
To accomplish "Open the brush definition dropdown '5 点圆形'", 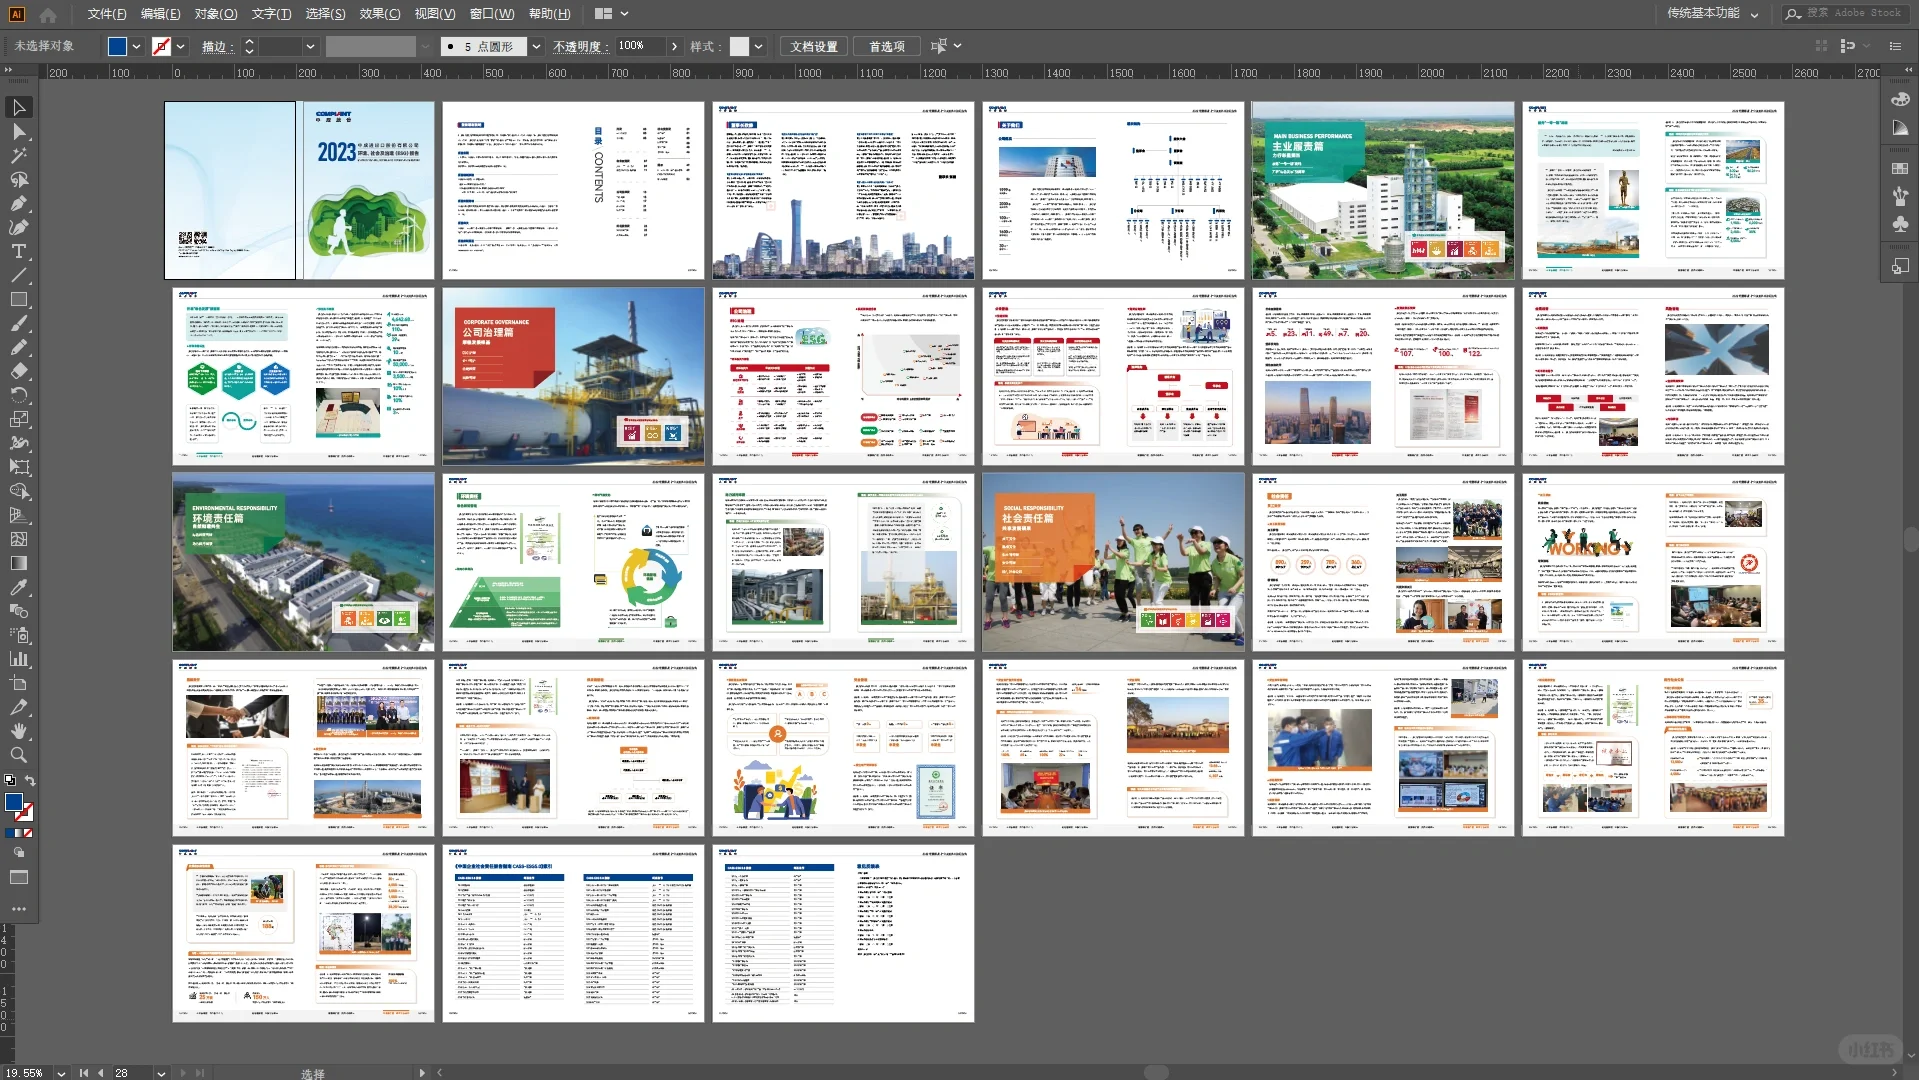I will point(536,46).
